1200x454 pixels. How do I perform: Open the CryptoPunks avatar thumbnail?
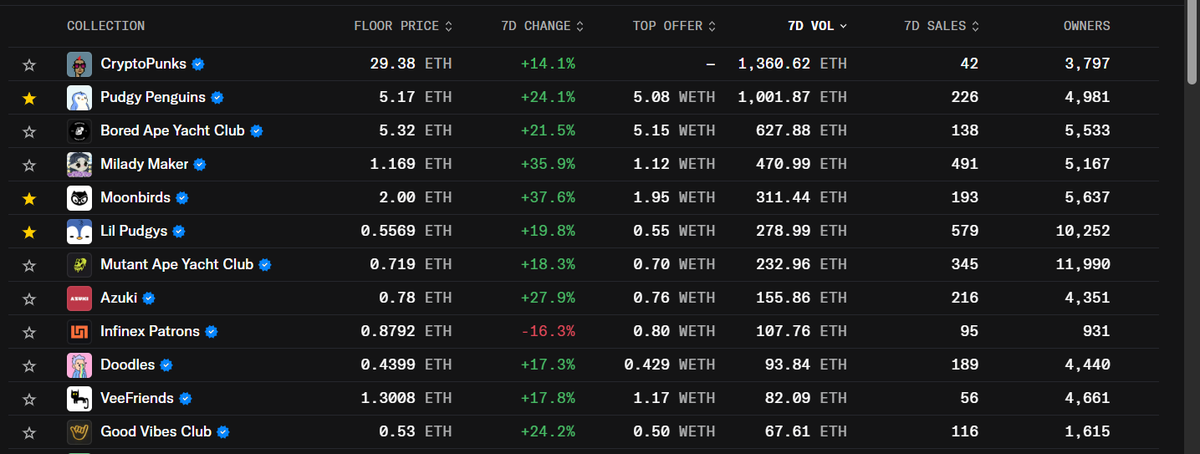(80, 64)
